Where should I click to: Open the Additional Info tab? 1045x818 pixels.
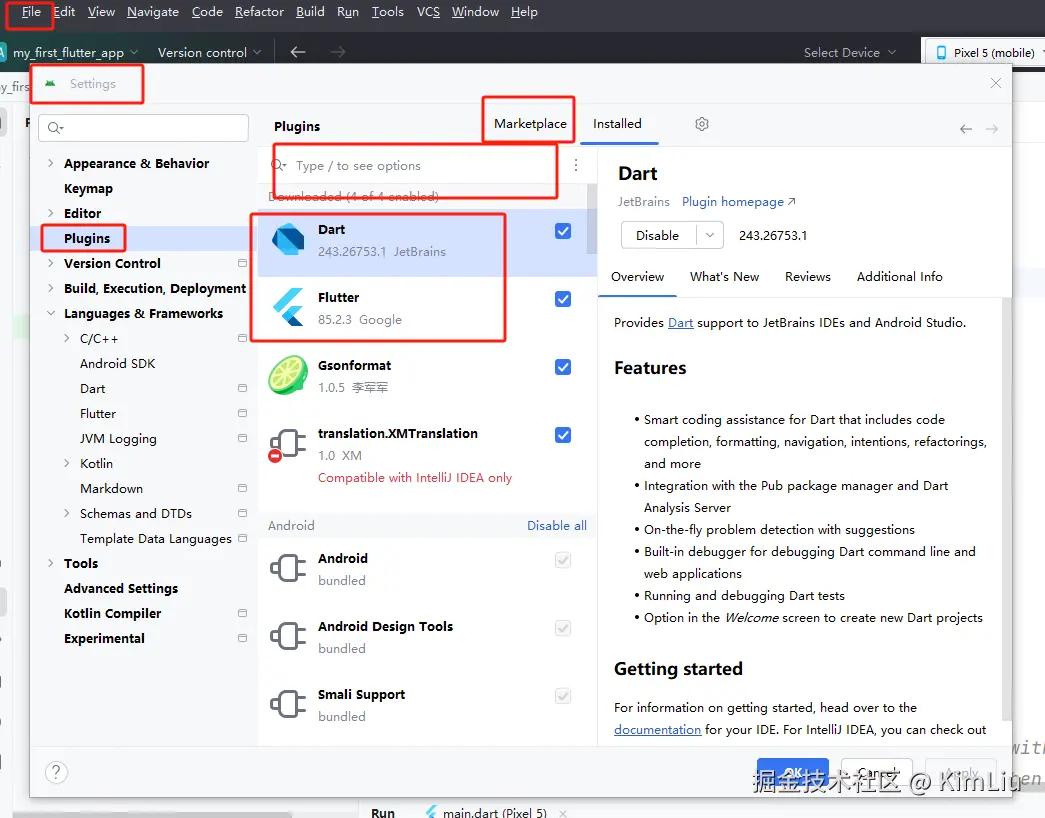click(x=899, y=277)
